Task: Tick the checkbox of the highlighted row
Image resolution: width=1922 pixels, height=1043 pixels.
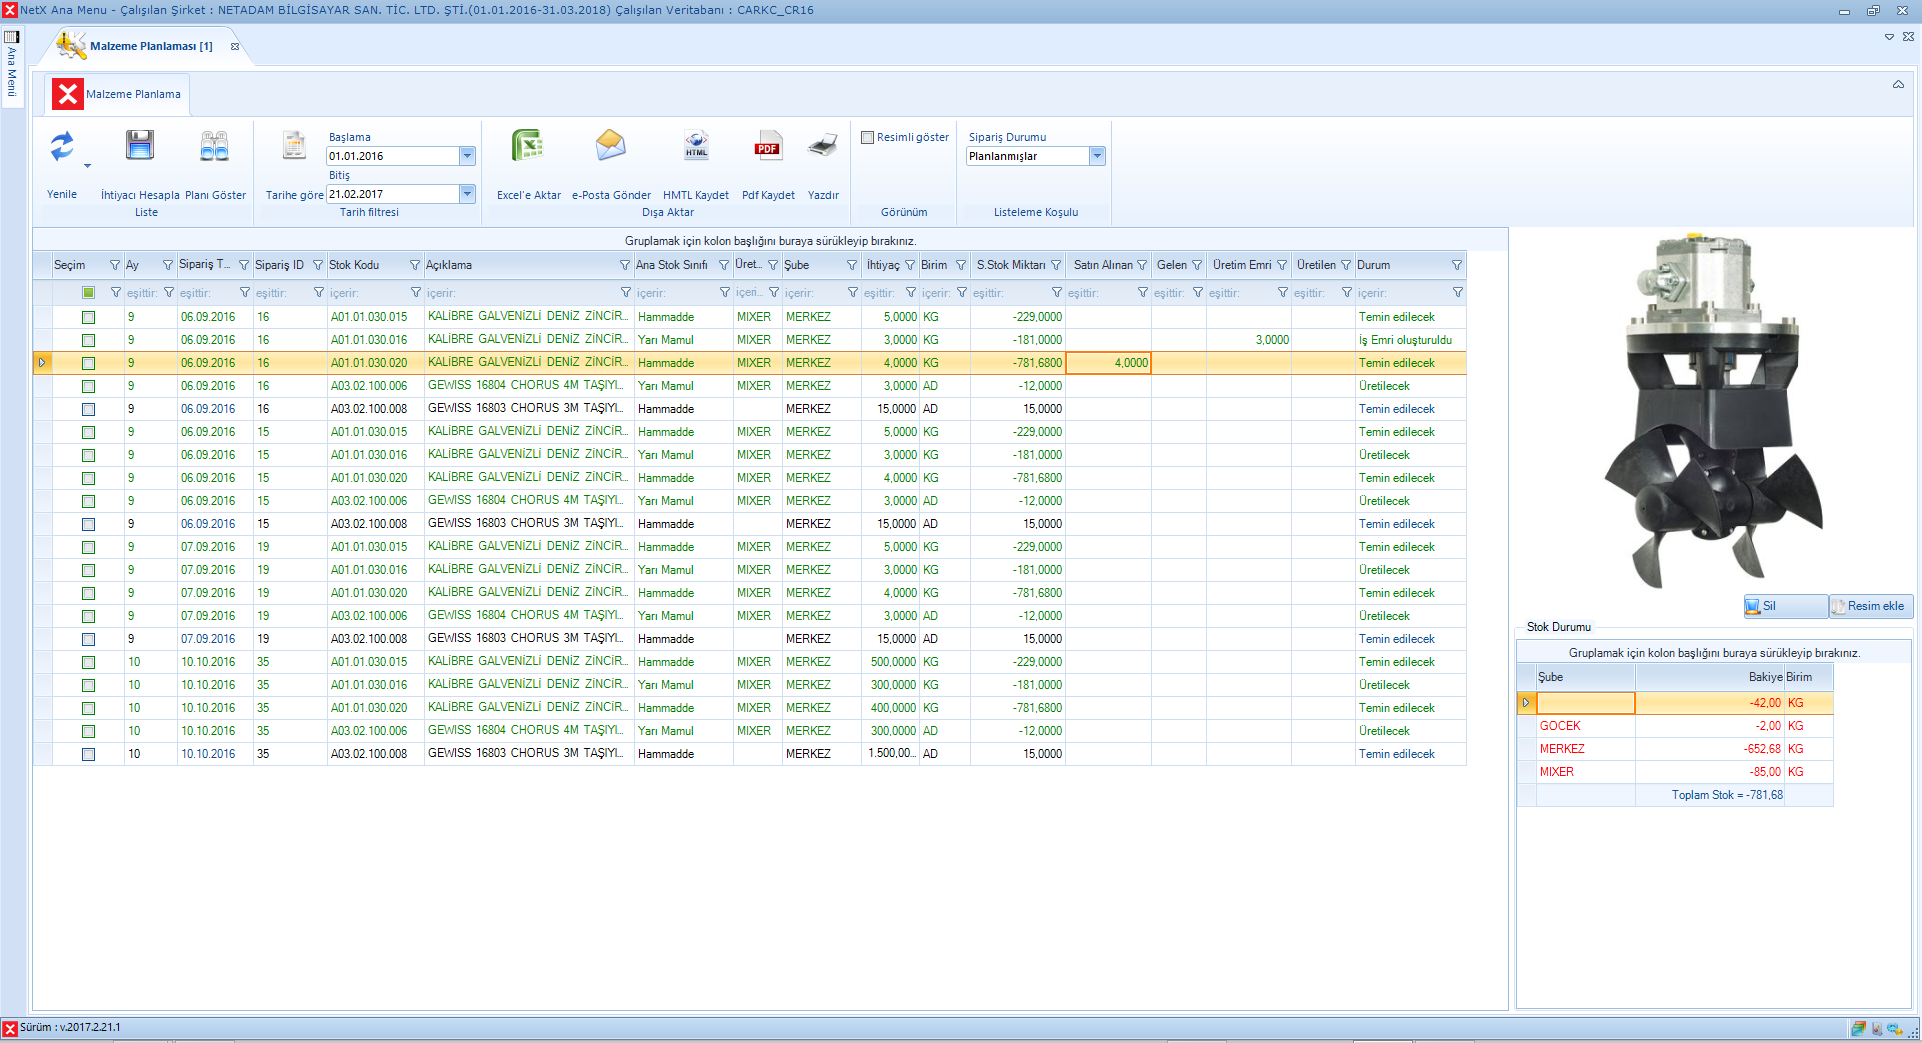Action: point(88,363)
